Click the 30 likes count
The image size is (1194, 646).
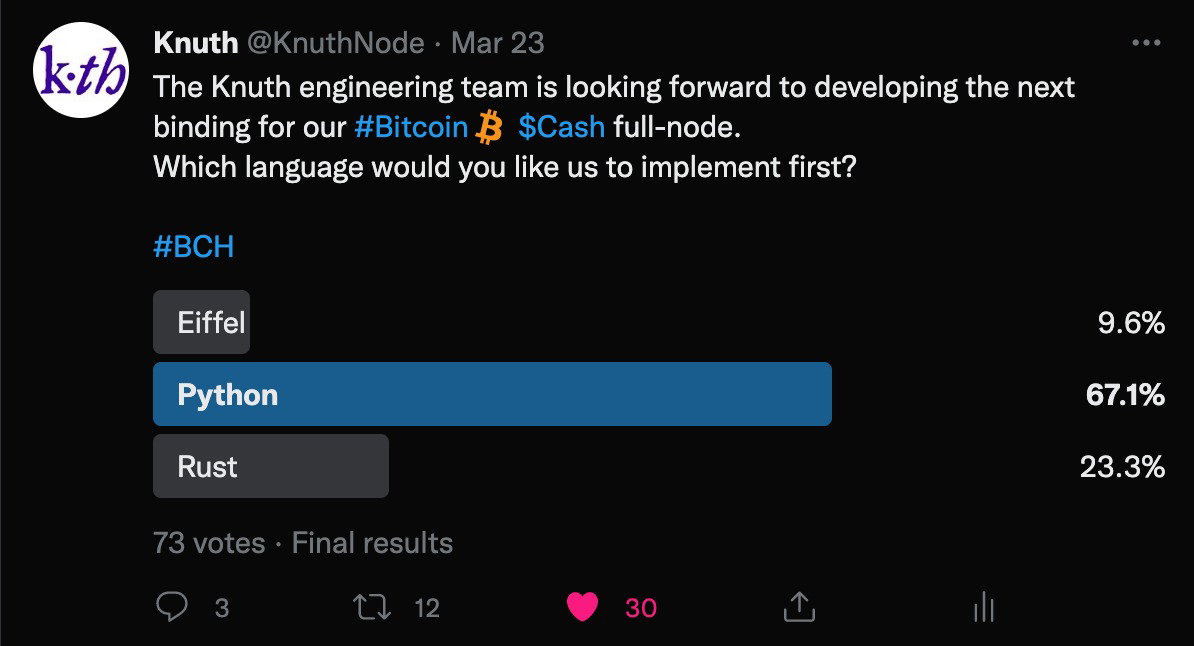click(641, 608)
